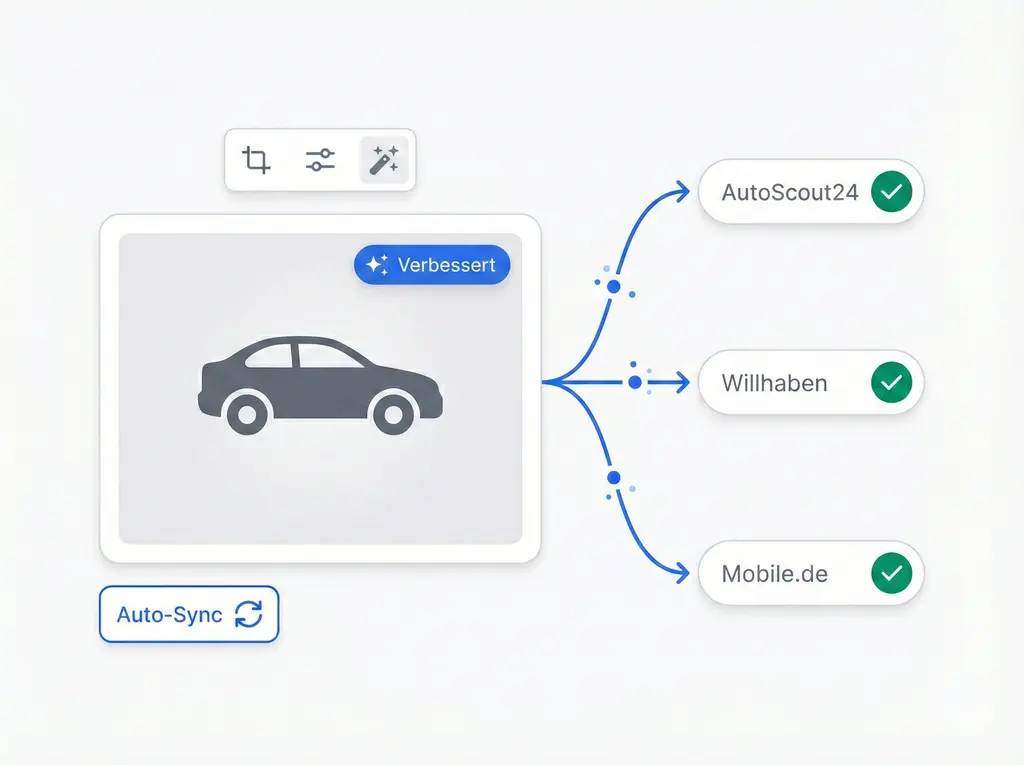The width and height of the screenshot is (1024, 765).
Task: Click the blue dot on the lower connector line
Action: click(614, 477)
